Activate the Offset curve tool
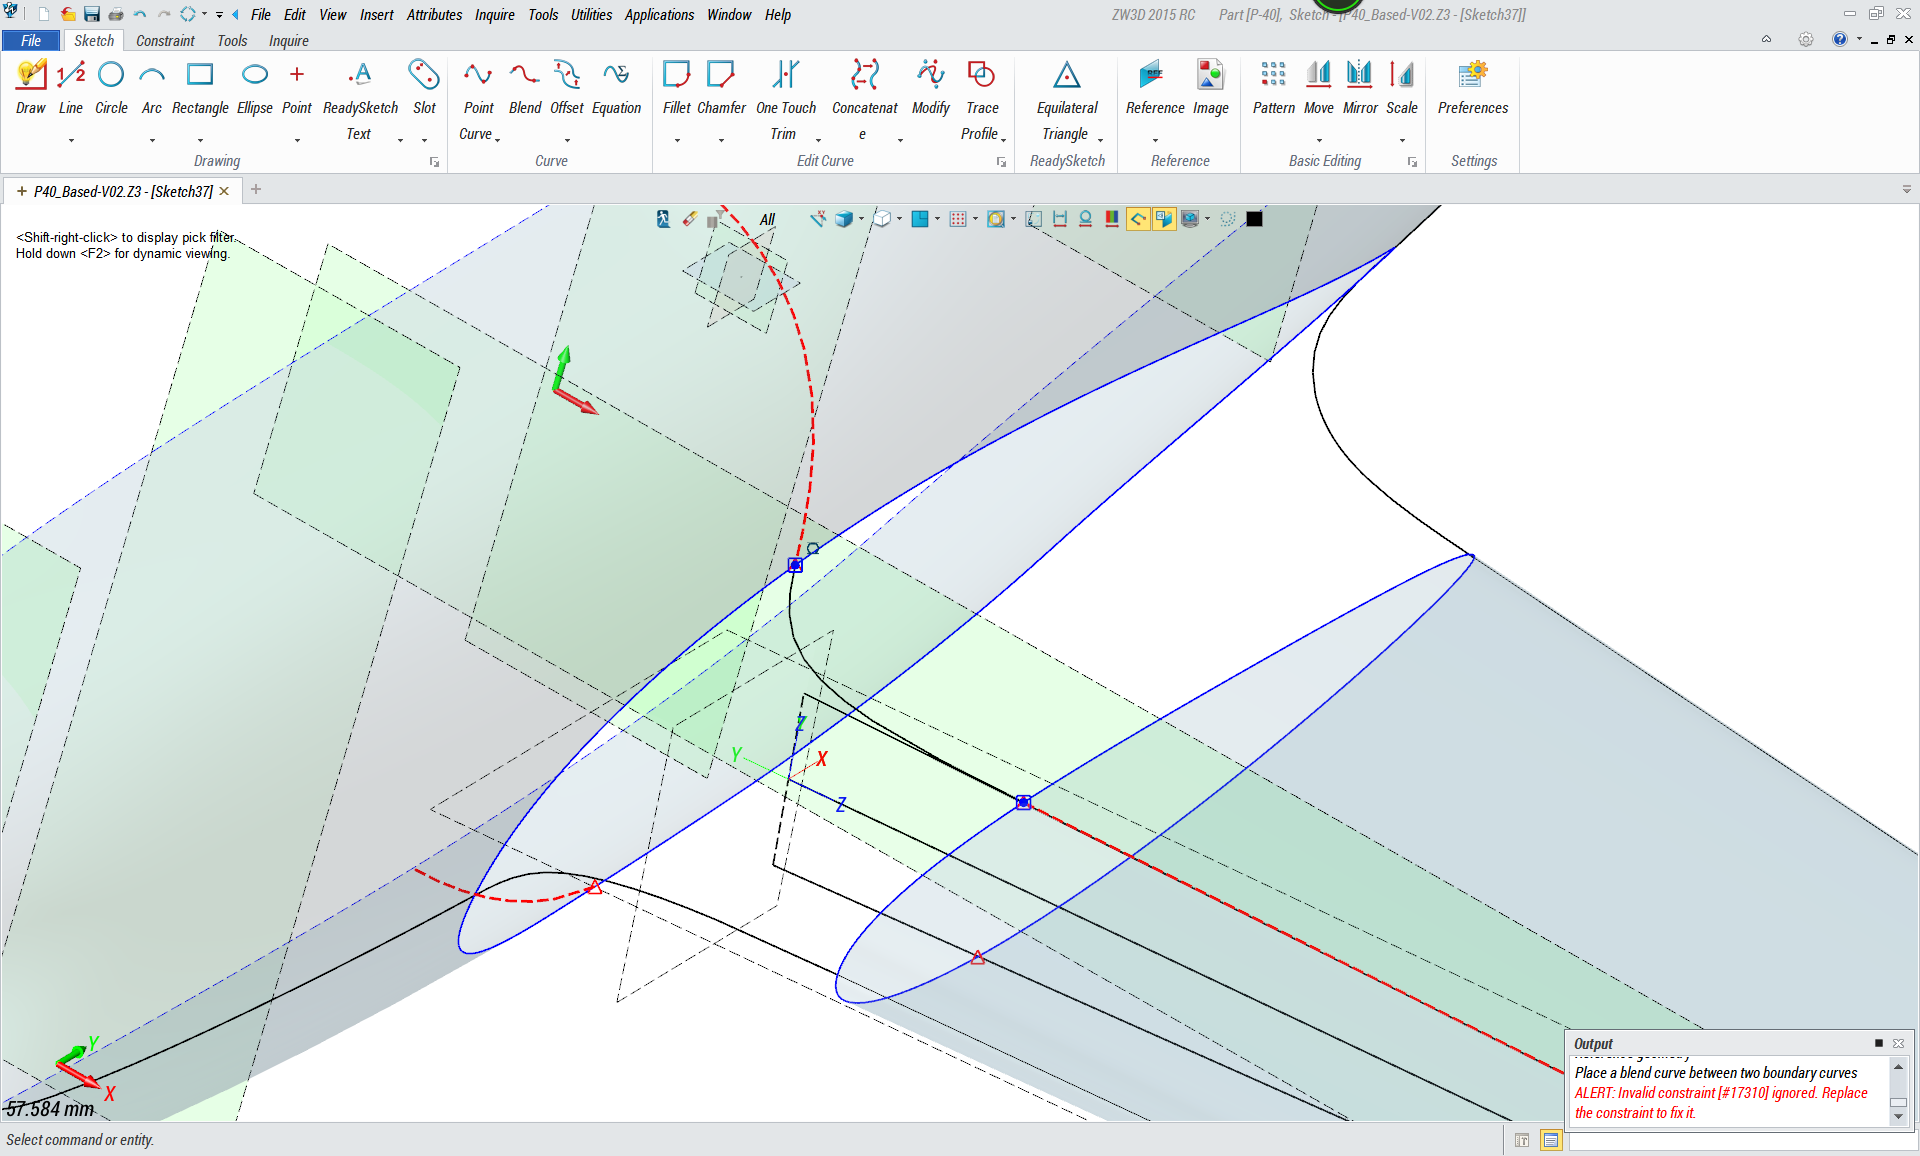 point(567,76)
